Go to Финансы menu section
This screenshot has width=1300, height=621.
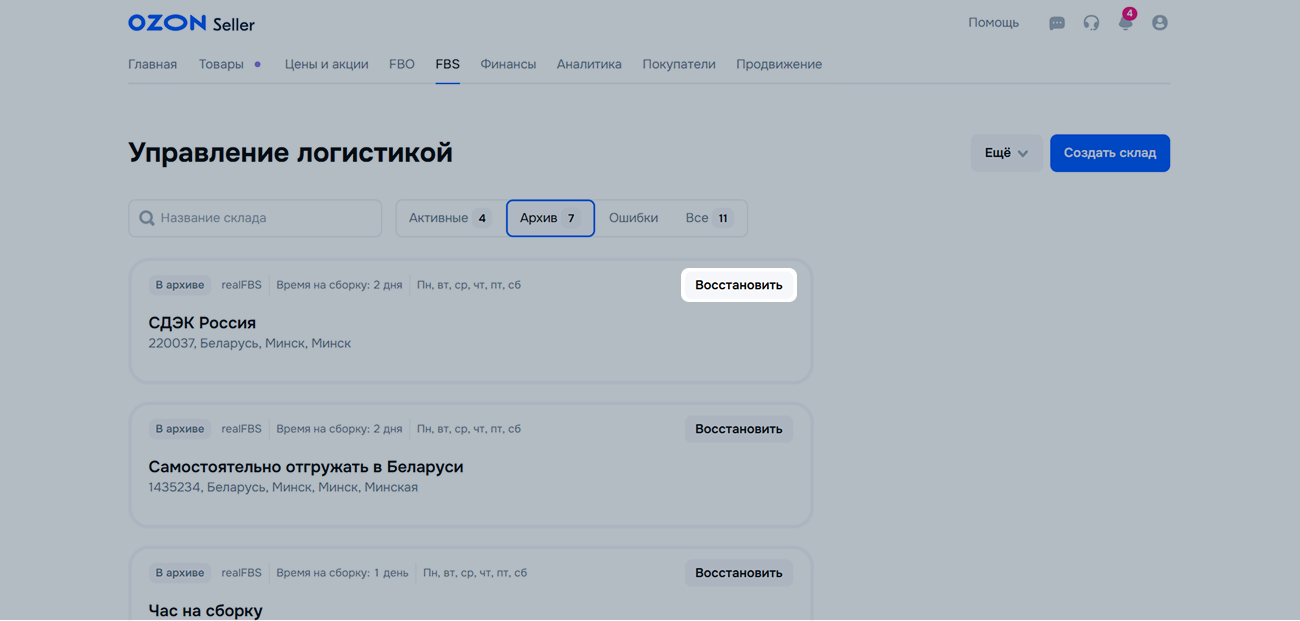(508, 64)
